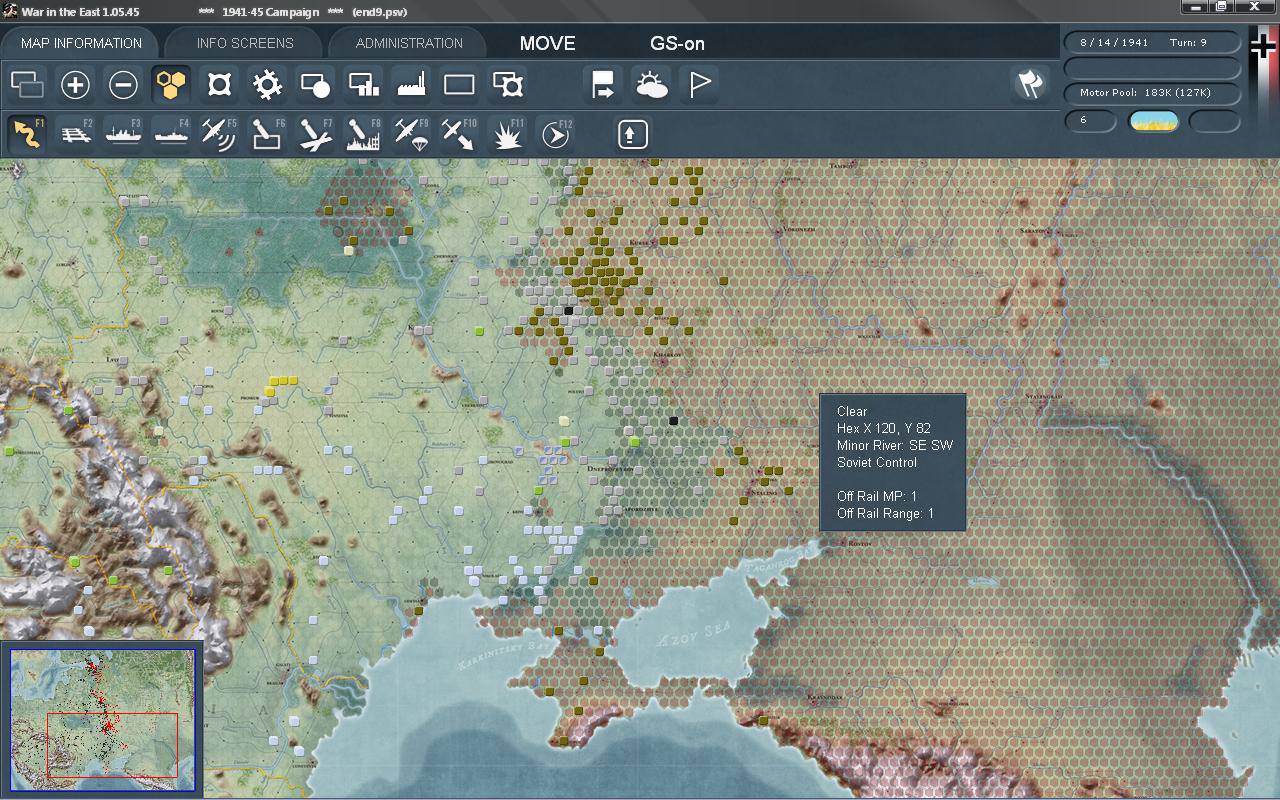Viewport: 1280px width, 800px height.
Task: Select F2 rail mode
Action: click(x=75, y=134)
